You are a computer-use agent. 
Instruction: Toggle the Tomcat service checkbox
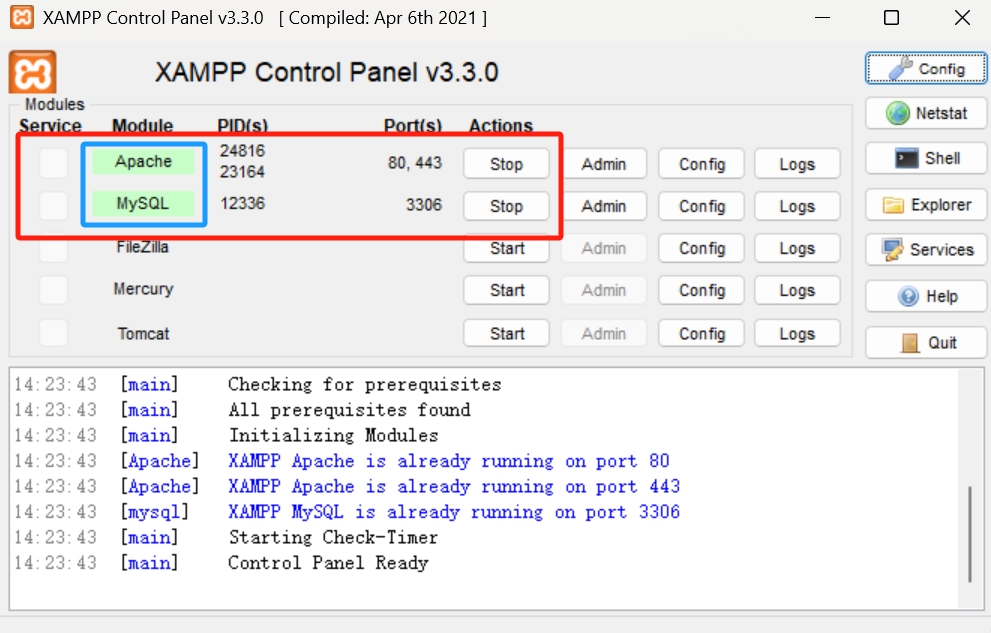53,333
